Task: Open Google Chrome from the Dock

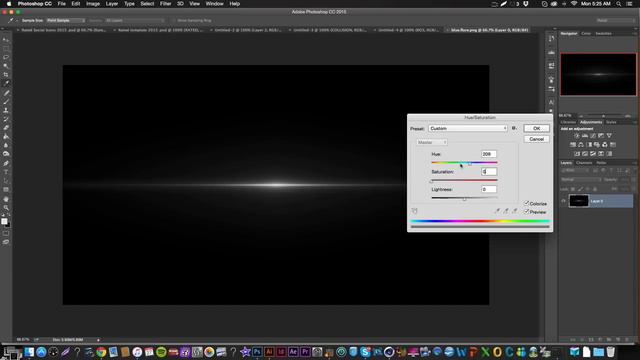Action: [101, 352]
